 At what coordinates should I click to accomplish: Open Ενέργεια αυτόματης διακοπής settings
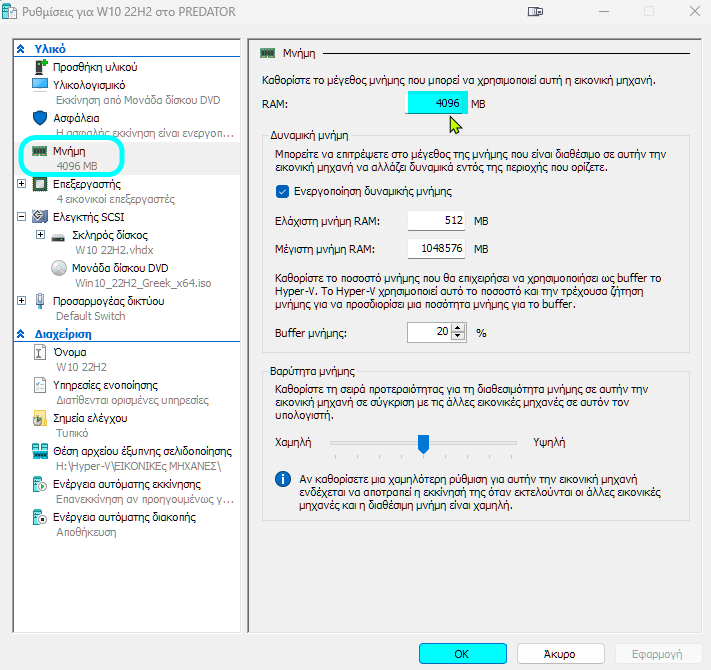tap(124, 517)
